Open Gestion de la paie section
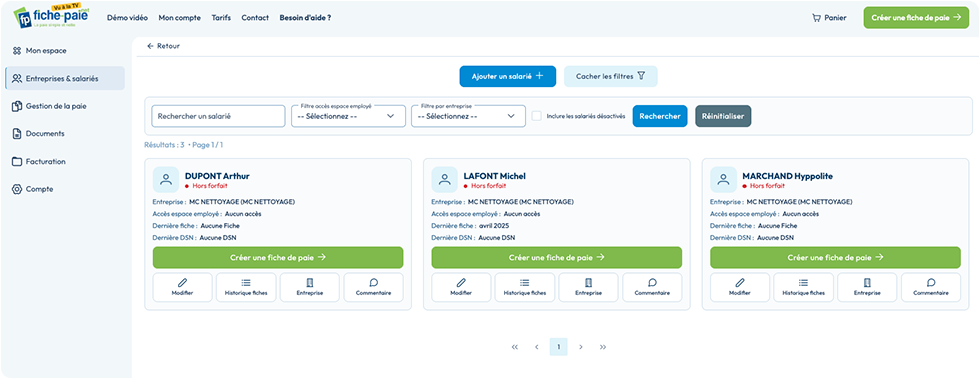 click(x=49, y=106)
